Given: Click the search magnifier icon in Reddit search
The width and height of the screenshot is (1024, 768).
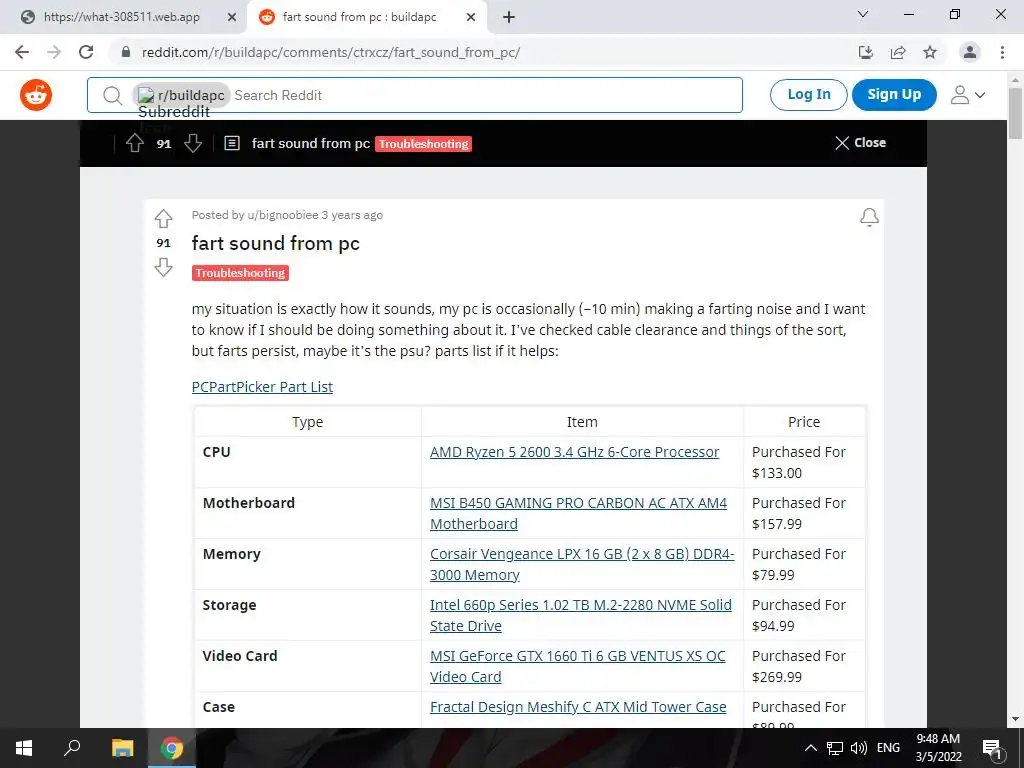Looking at the screenshot, I should tap(112, 95).
